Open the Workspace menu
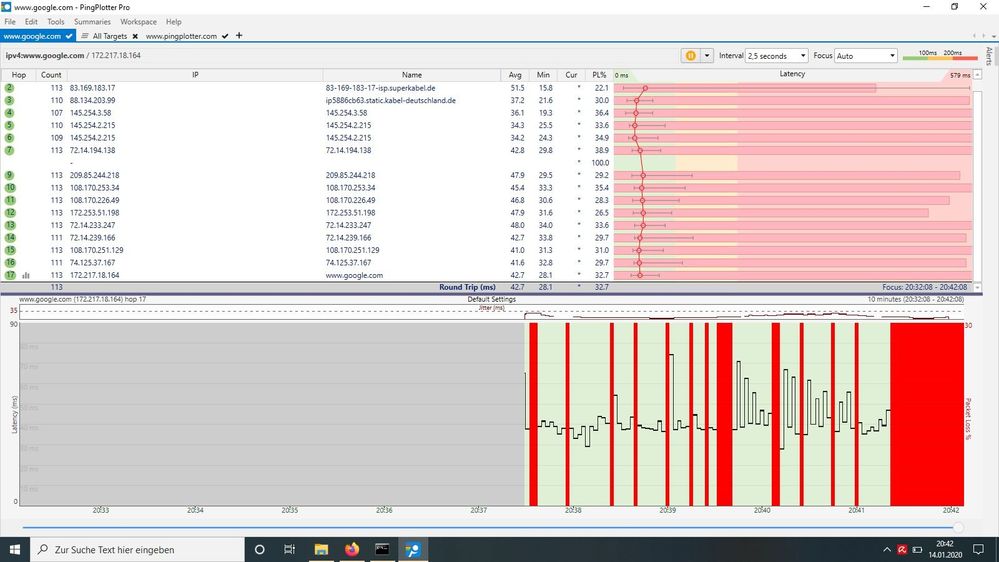 [138, 21]
